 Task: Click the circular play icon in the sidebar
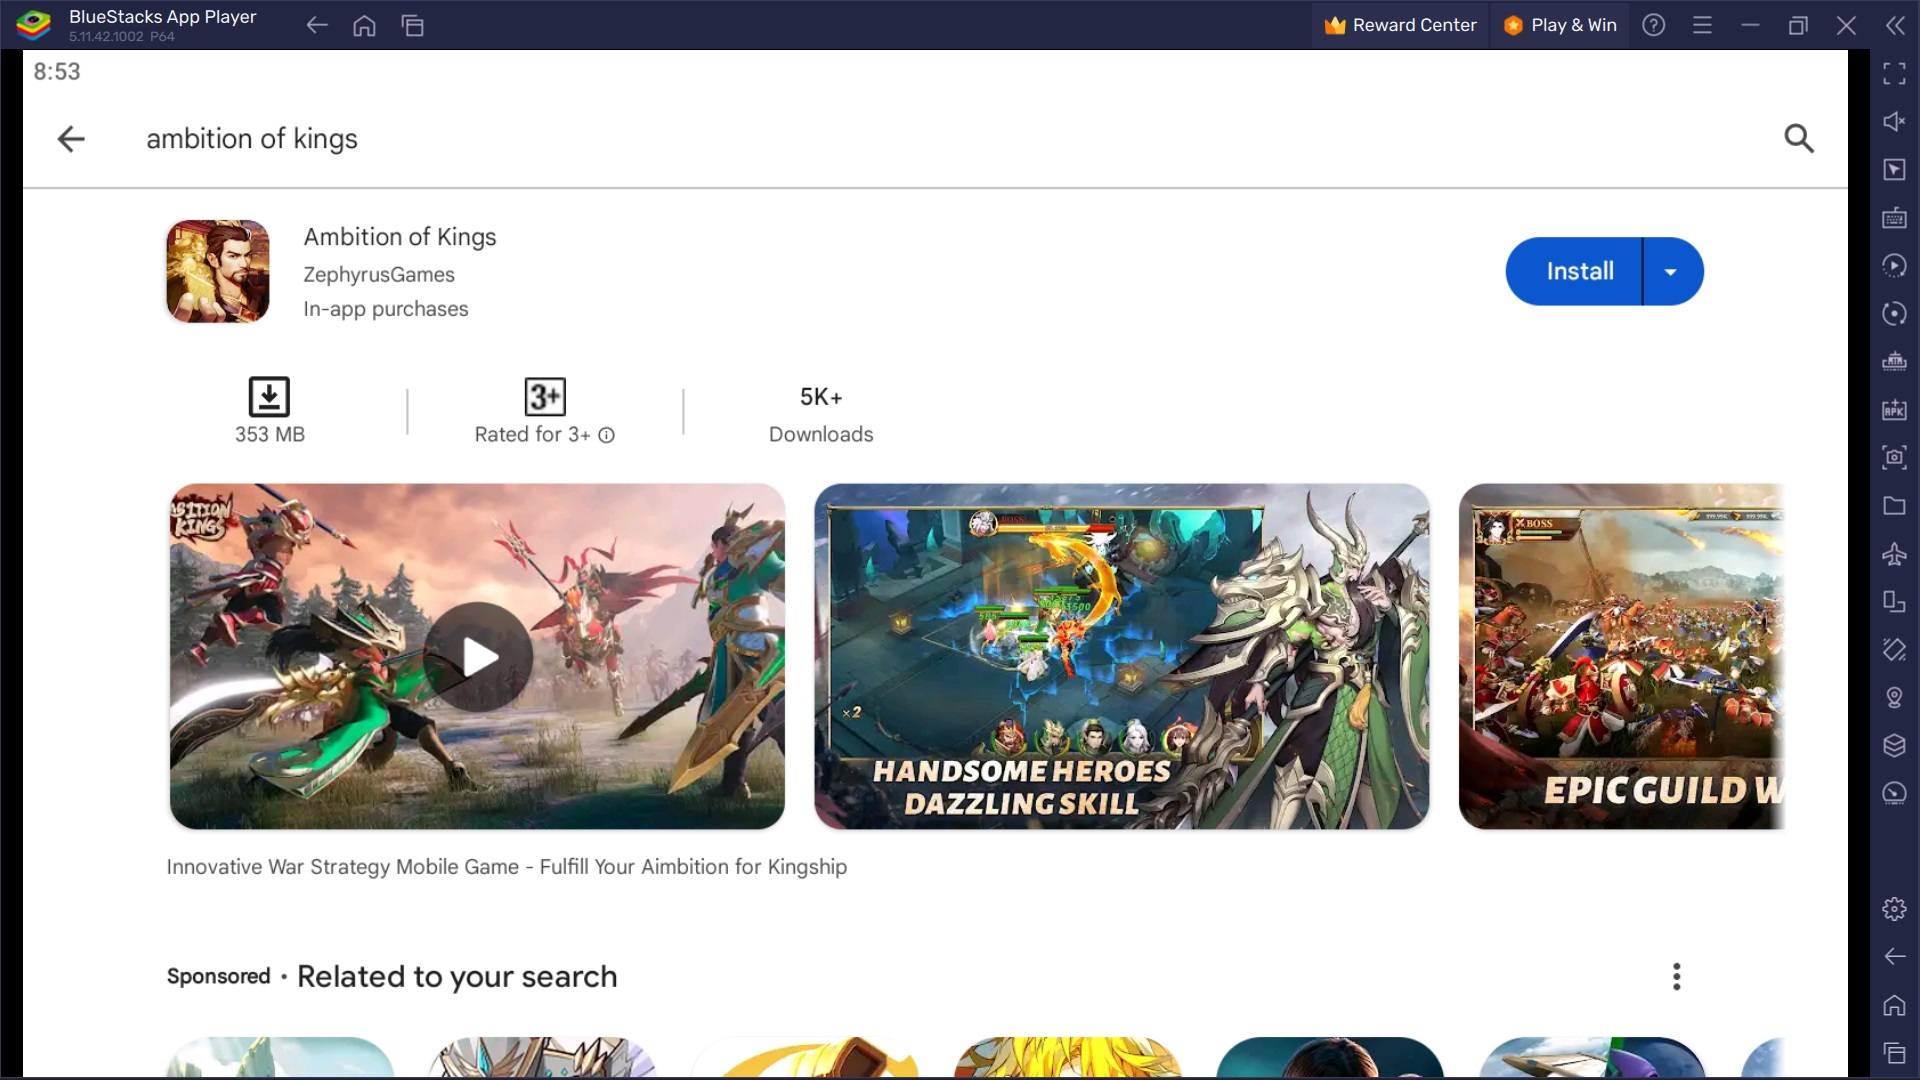tap(1894, 265)
